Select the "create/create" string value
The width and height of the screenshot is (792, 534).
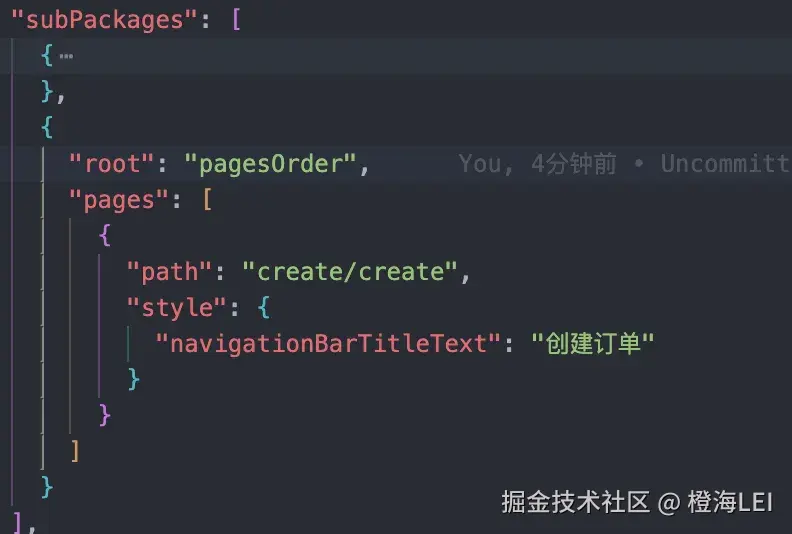tap(350, 272)
